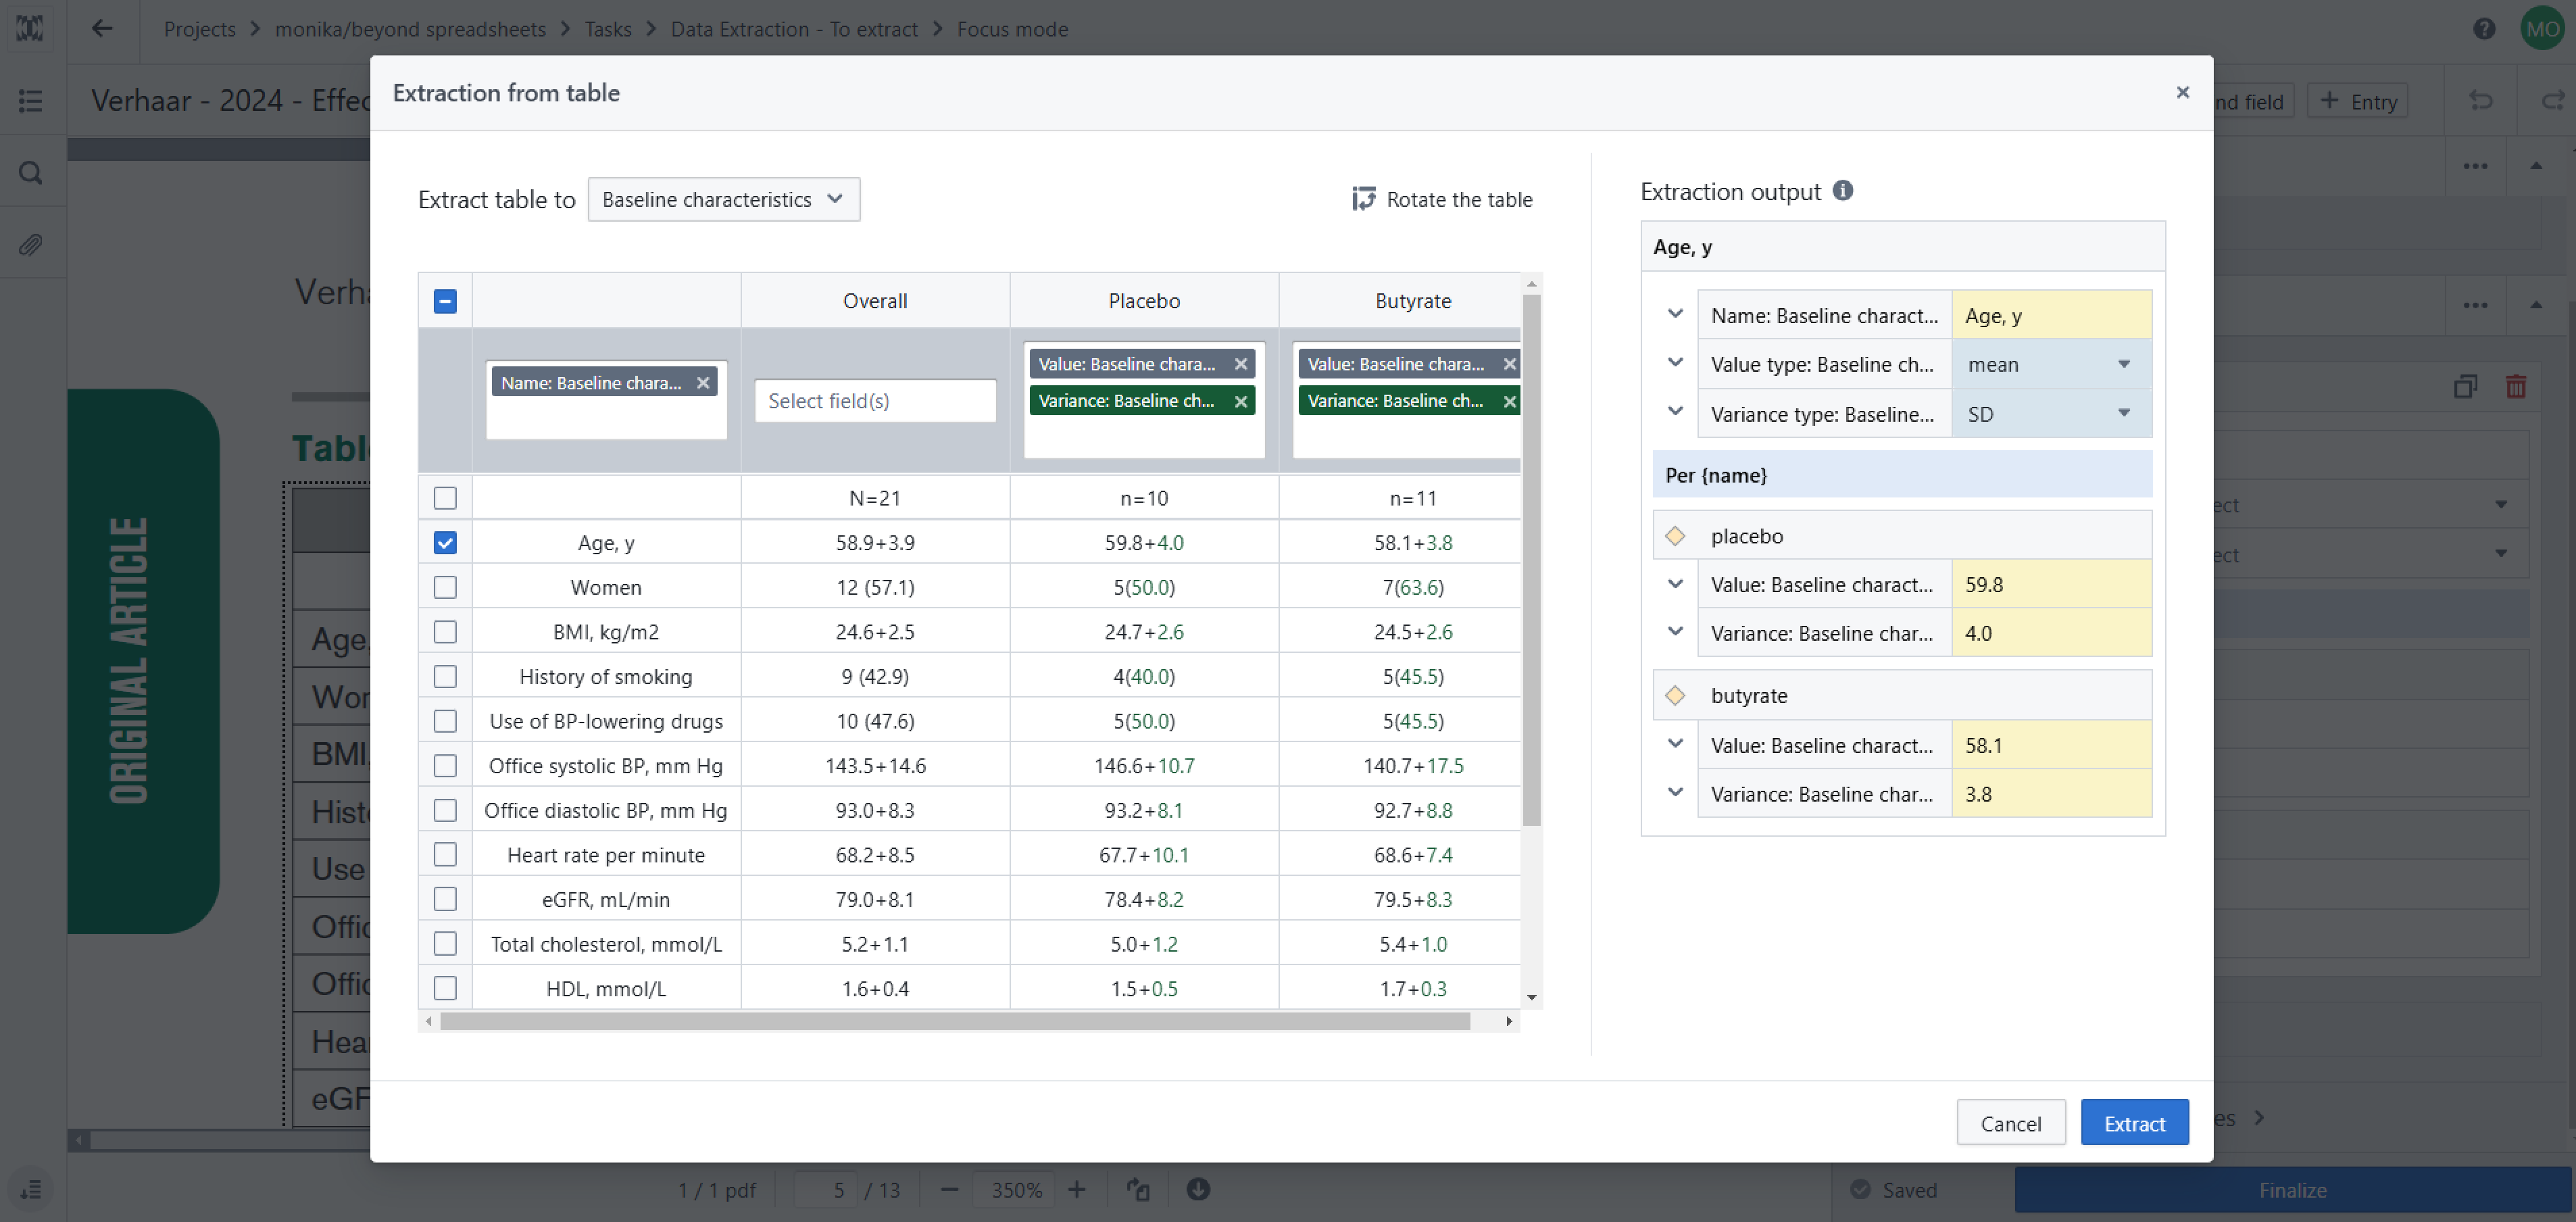Click the diamond icon next to placebo
This screenshot has width=2576, height=1222.
point(1676,536)
